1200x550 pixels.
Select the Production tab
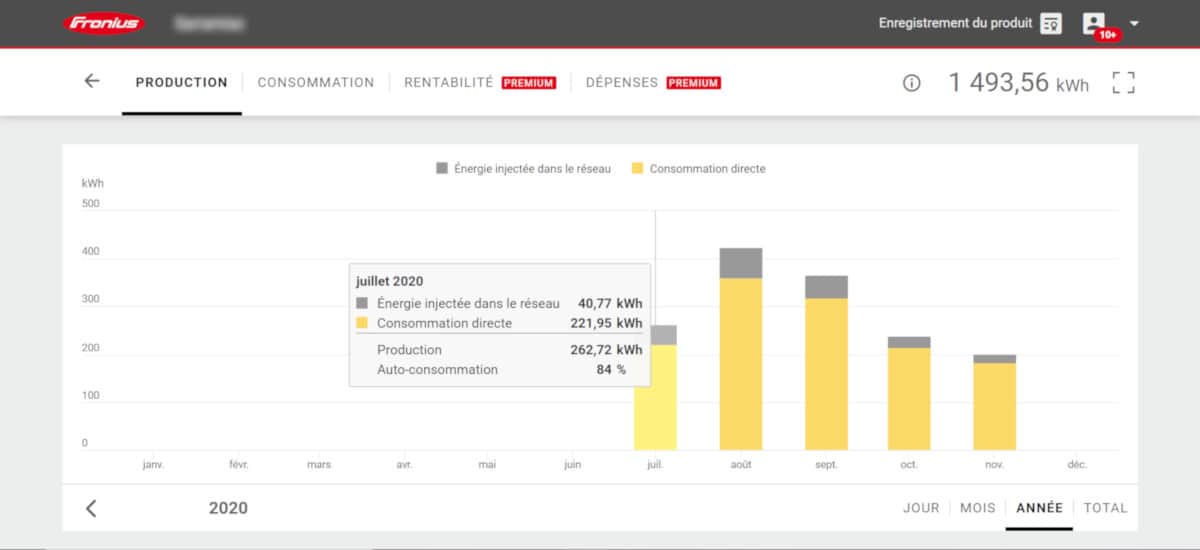coord(182,83)
